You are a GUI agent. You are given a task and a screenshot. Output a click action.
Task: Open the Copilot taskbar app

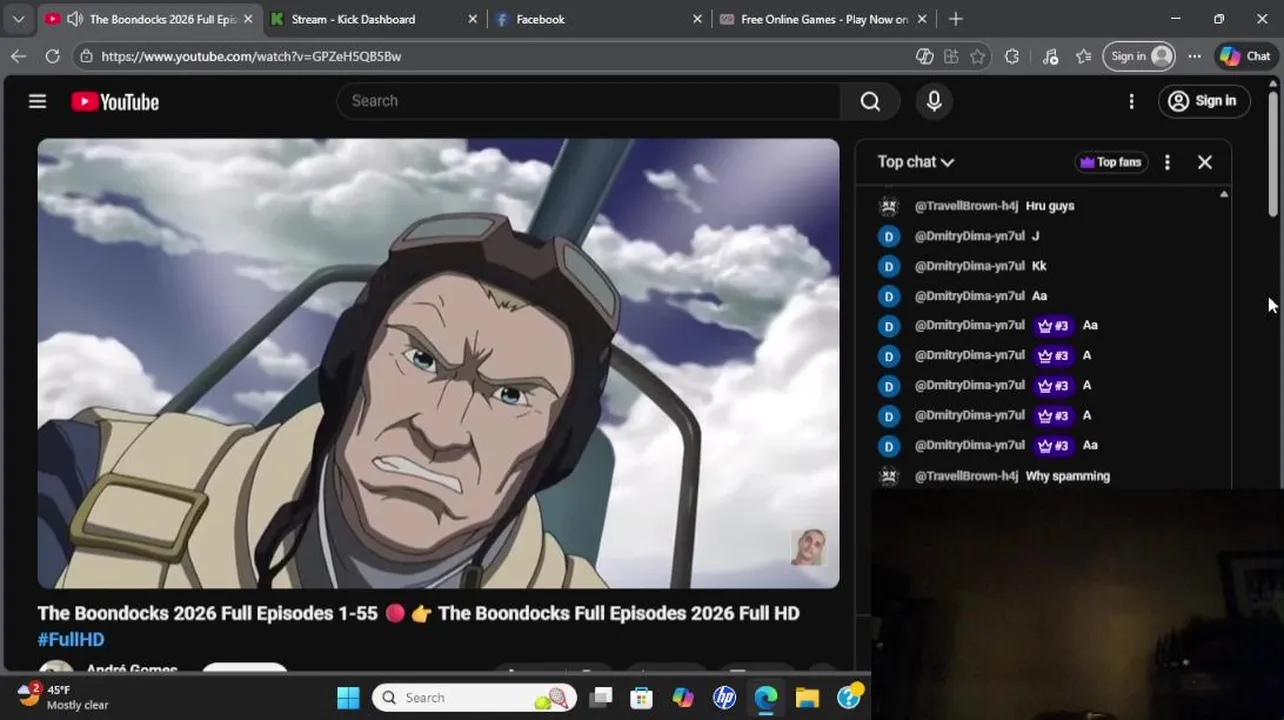(x=683, y=697)
